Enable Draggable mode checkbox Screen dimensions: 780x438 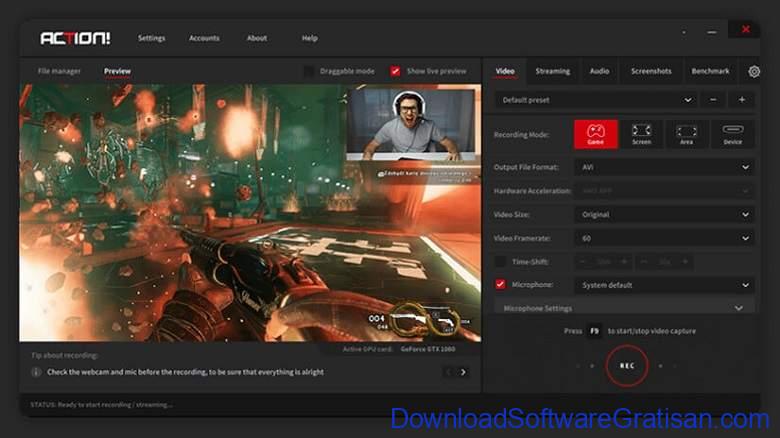pyautogui.click(x=309, y=71)
